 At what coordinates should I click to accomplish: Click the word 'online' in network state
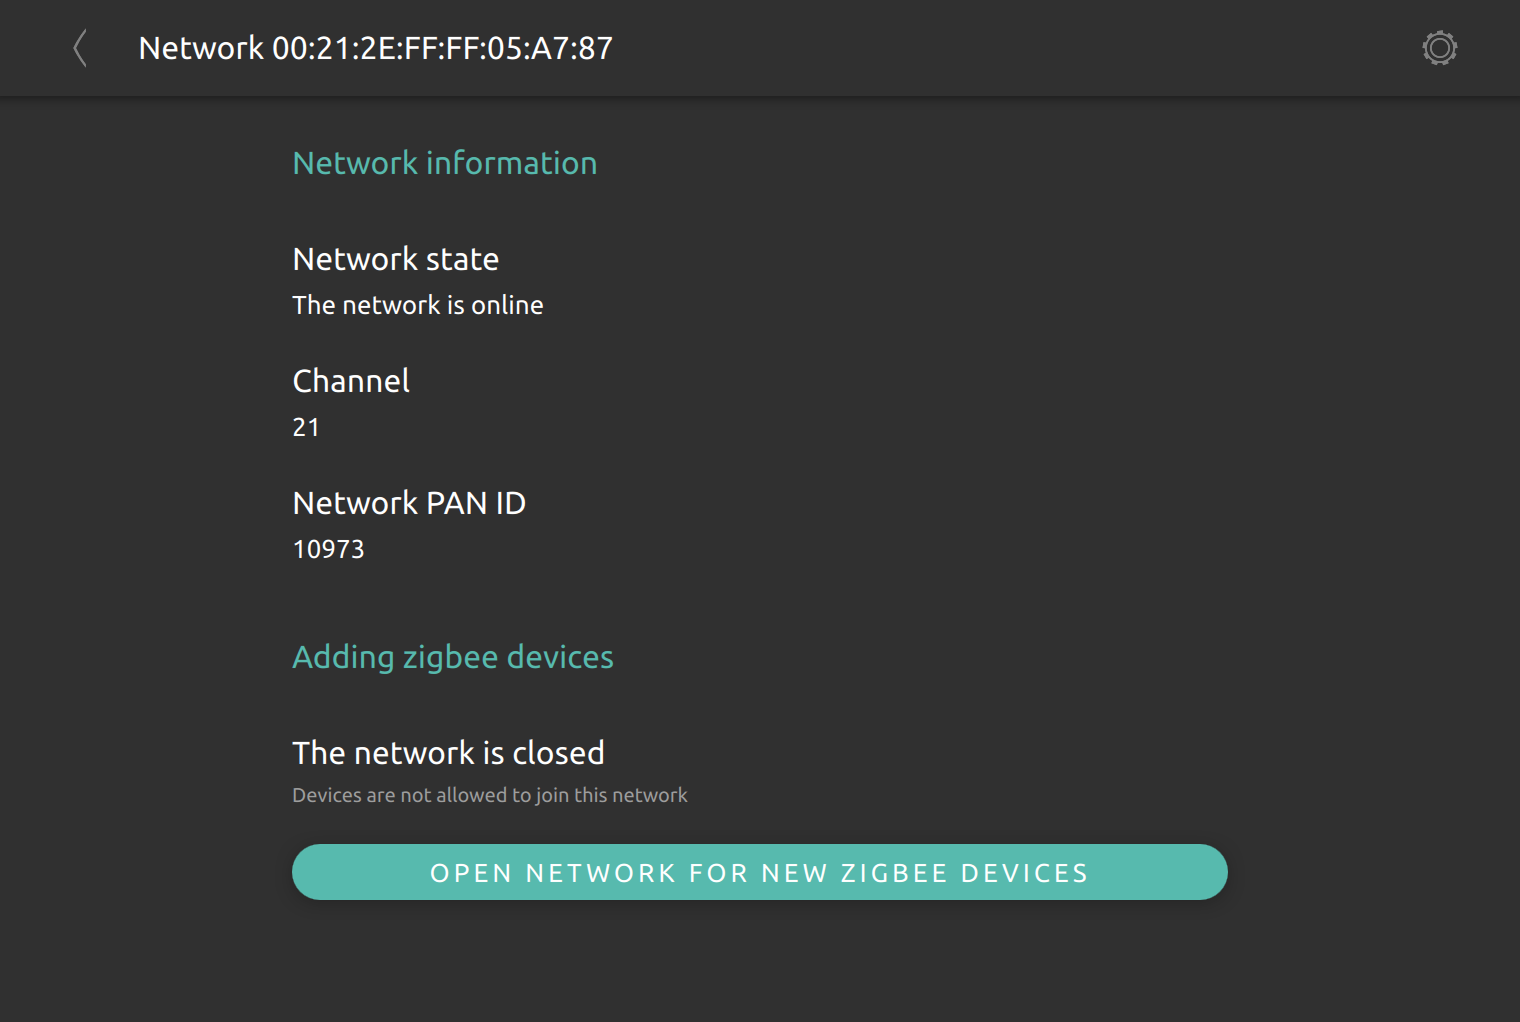pyautogui.click(x=507, y=305)
